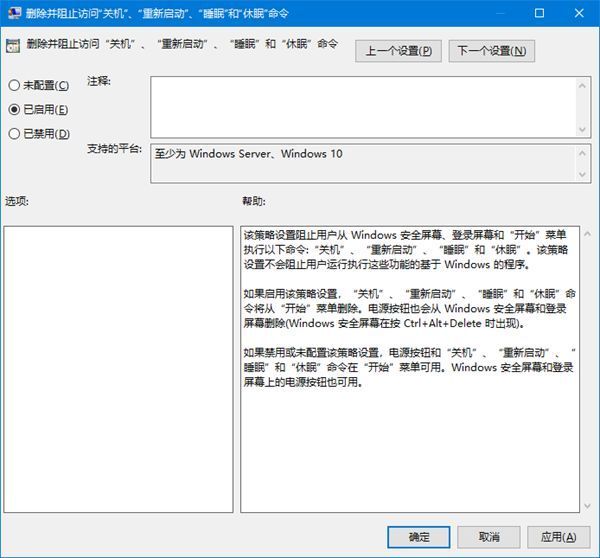Screen dimensions: 600x558
Task: Maximize the policy dialog window
Action: pos(539,13)
